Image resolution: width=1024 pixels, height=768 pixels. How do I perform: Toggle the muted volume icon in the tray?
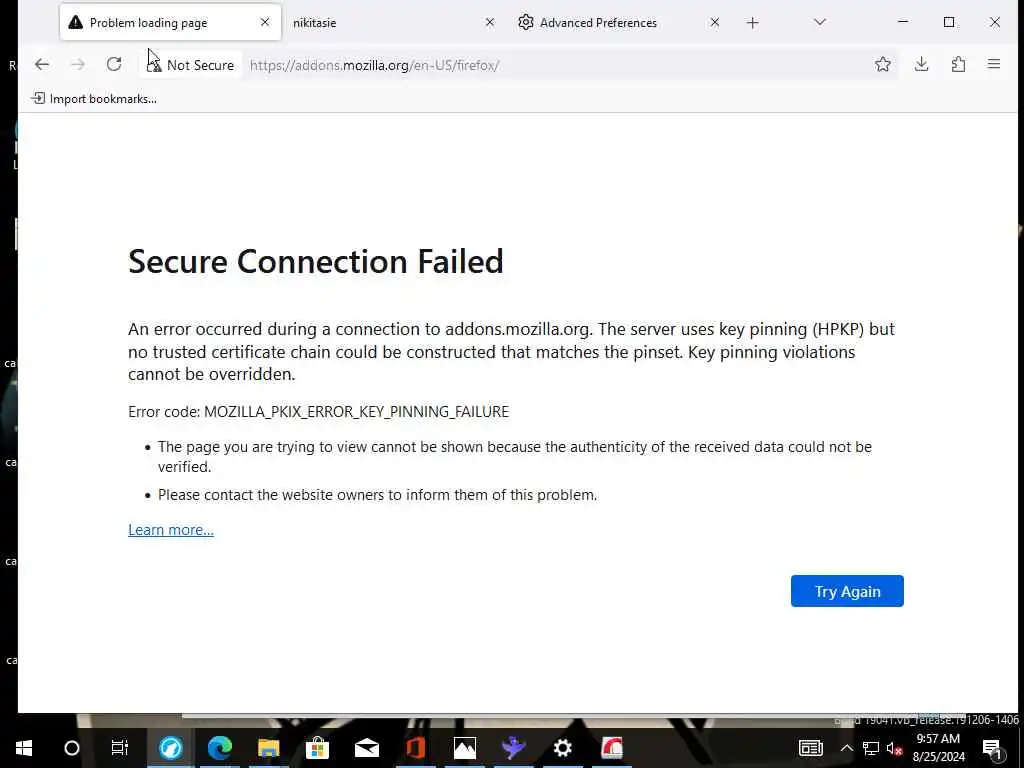click(895, 748)
